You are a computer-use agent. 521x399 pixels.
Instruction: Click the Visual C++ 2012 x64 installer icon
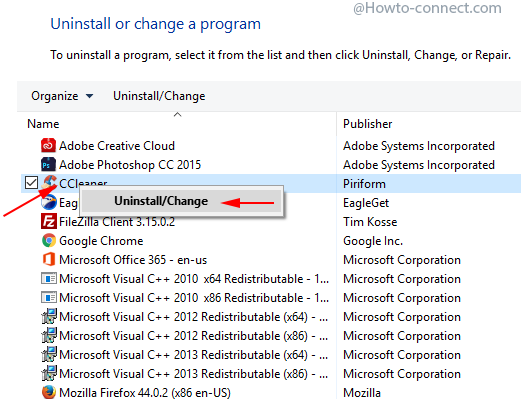click(x=48, y=317)
